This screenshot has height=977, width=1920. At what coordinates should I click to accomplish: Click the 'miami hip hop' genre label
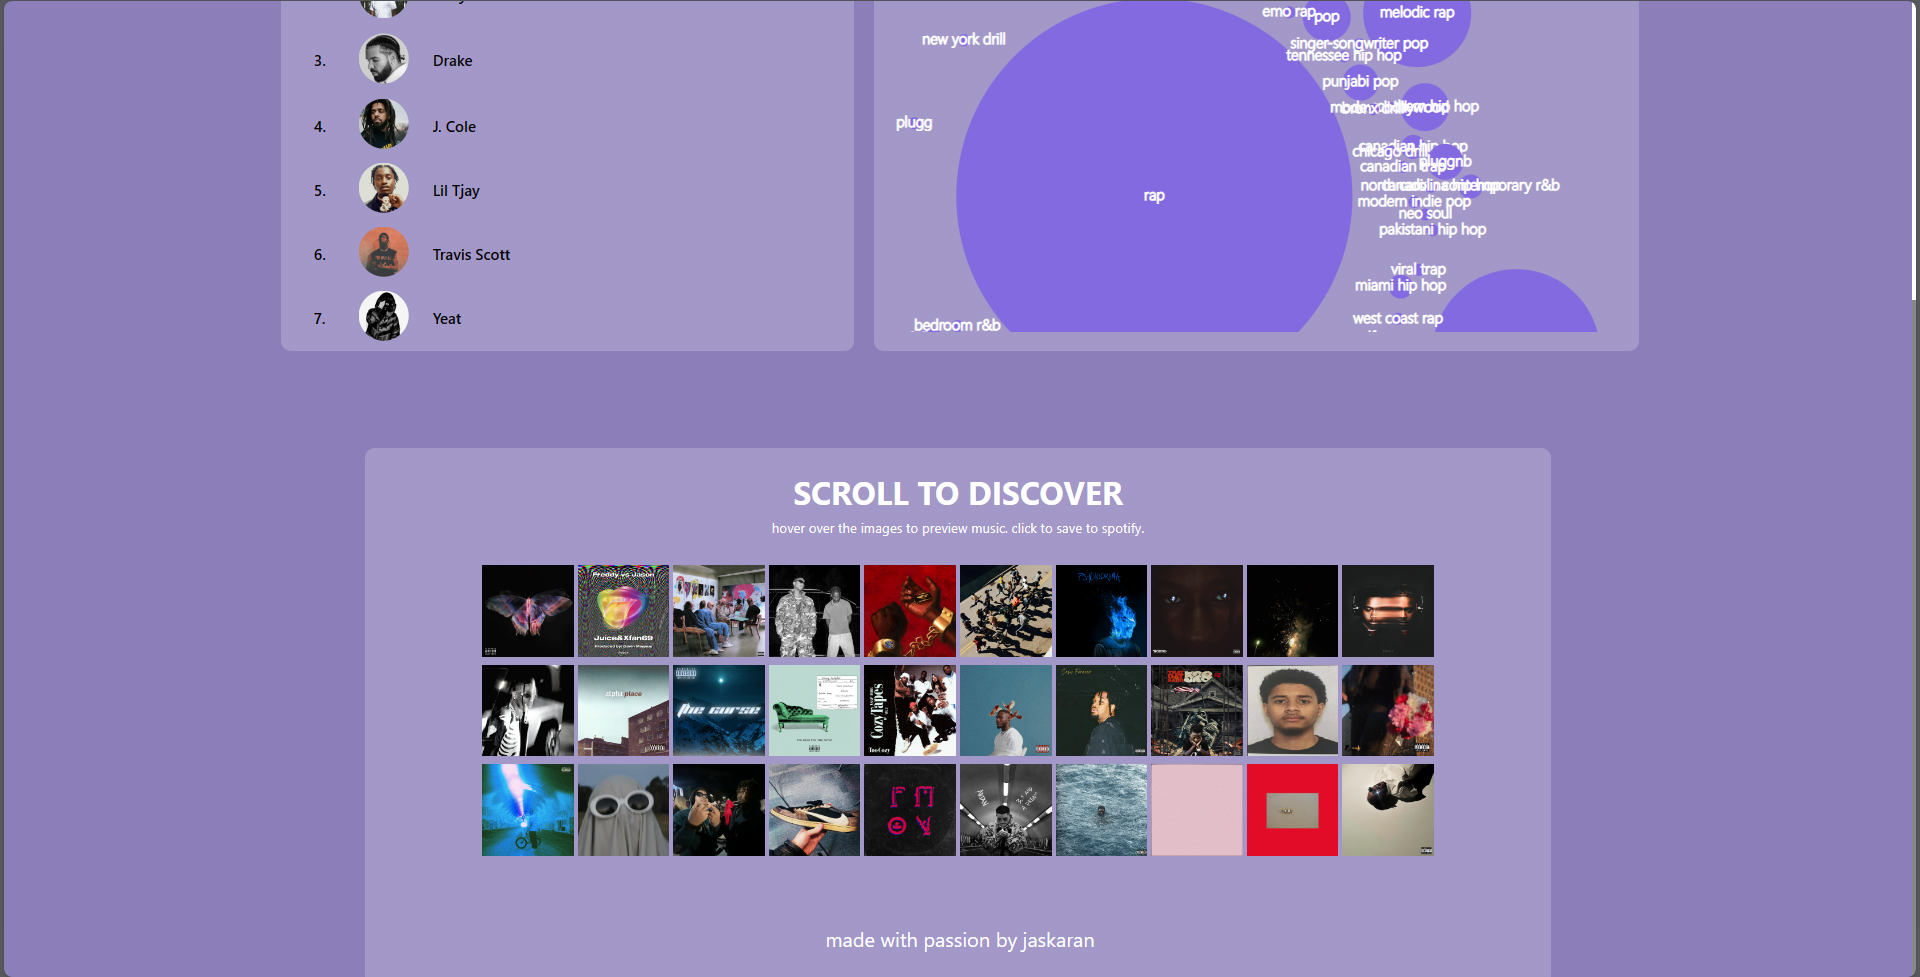[1400, 286]
